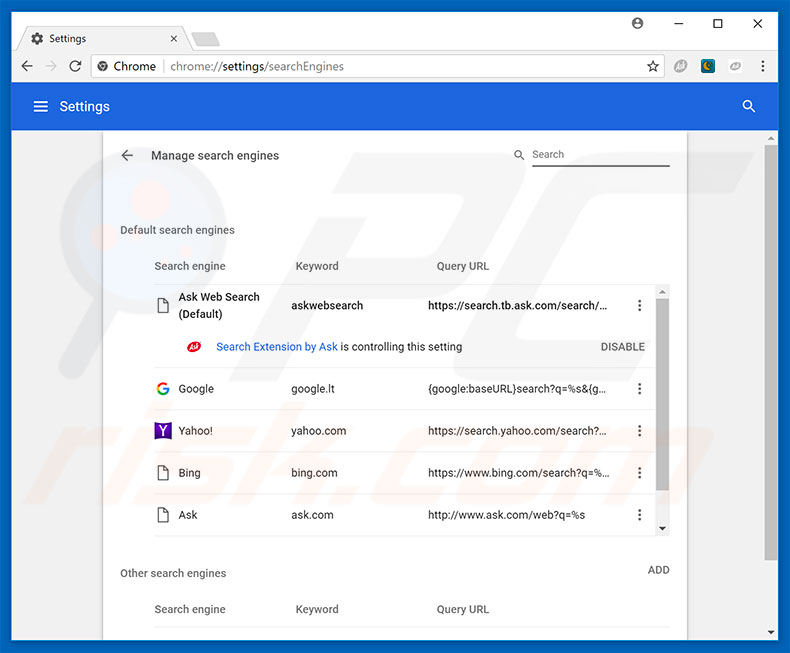Open Chrome's three-dot menu
Image resolution: width=790 pixels, height=653 pixels.
tap(763, 66)
